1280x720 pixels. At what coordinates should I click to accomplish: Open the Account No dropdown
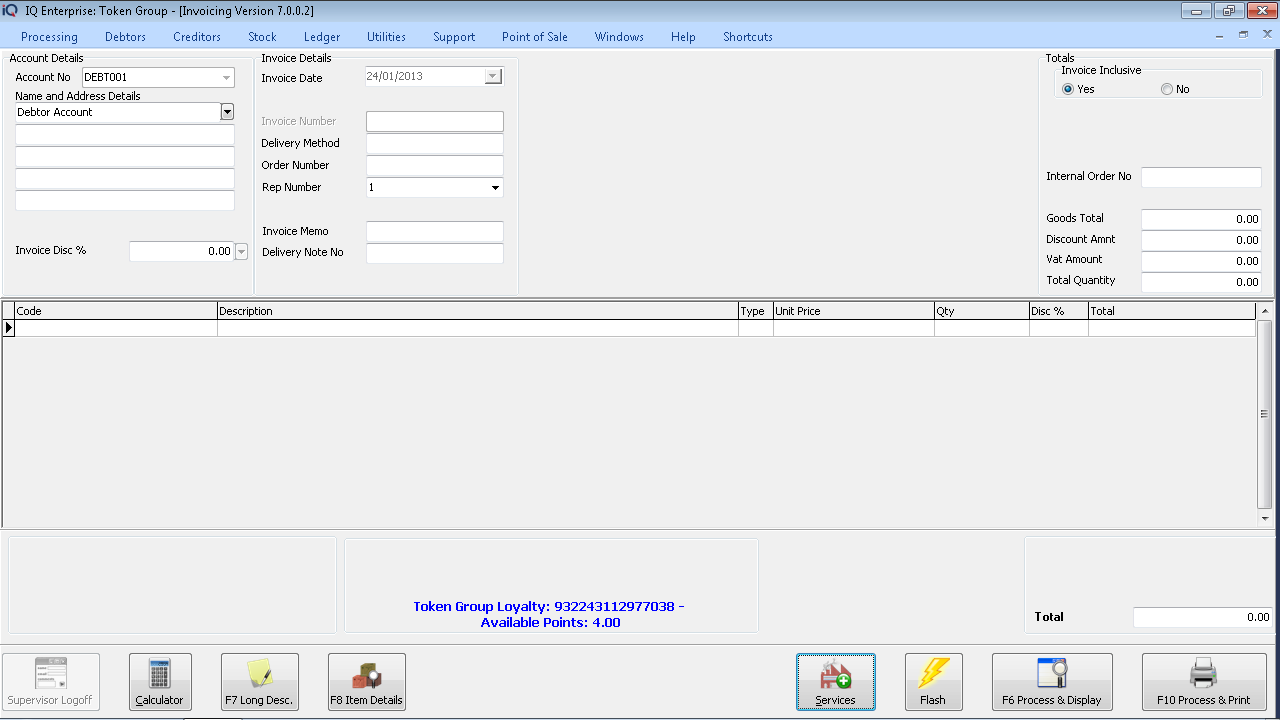point(226,77)
